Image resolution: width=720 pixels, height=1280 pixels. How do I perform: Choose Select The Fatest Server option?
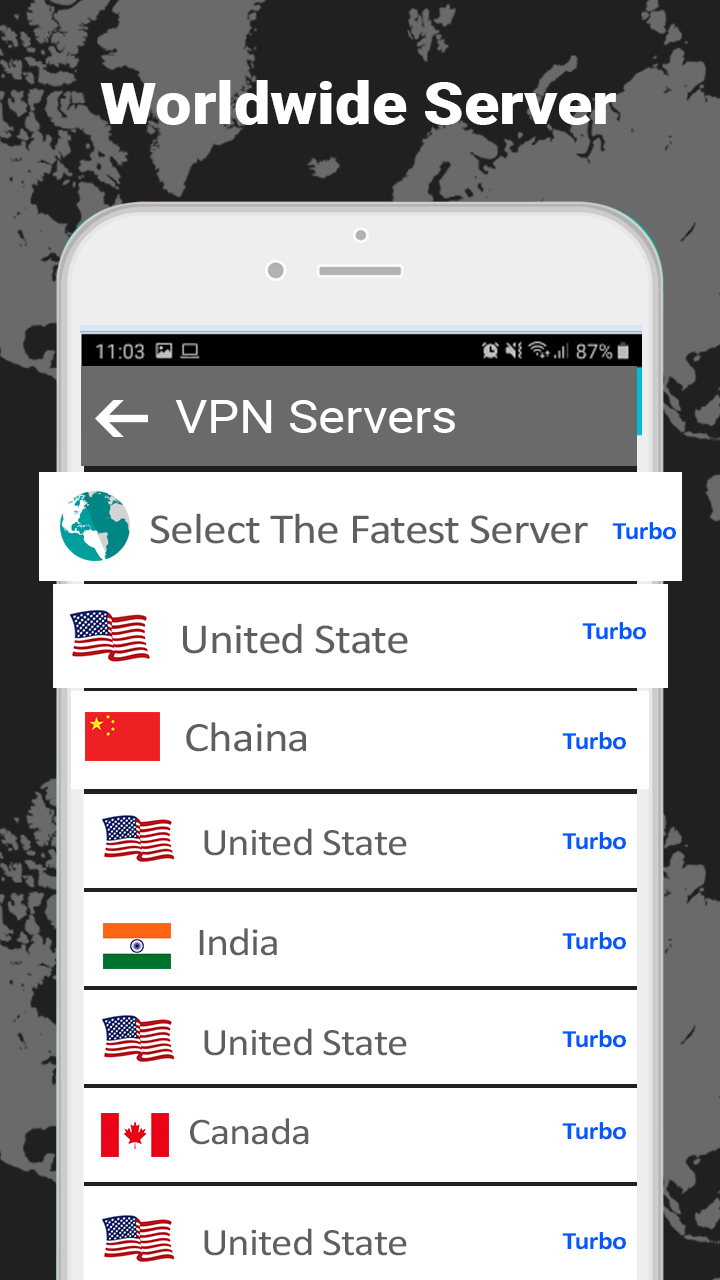[360, 526]
